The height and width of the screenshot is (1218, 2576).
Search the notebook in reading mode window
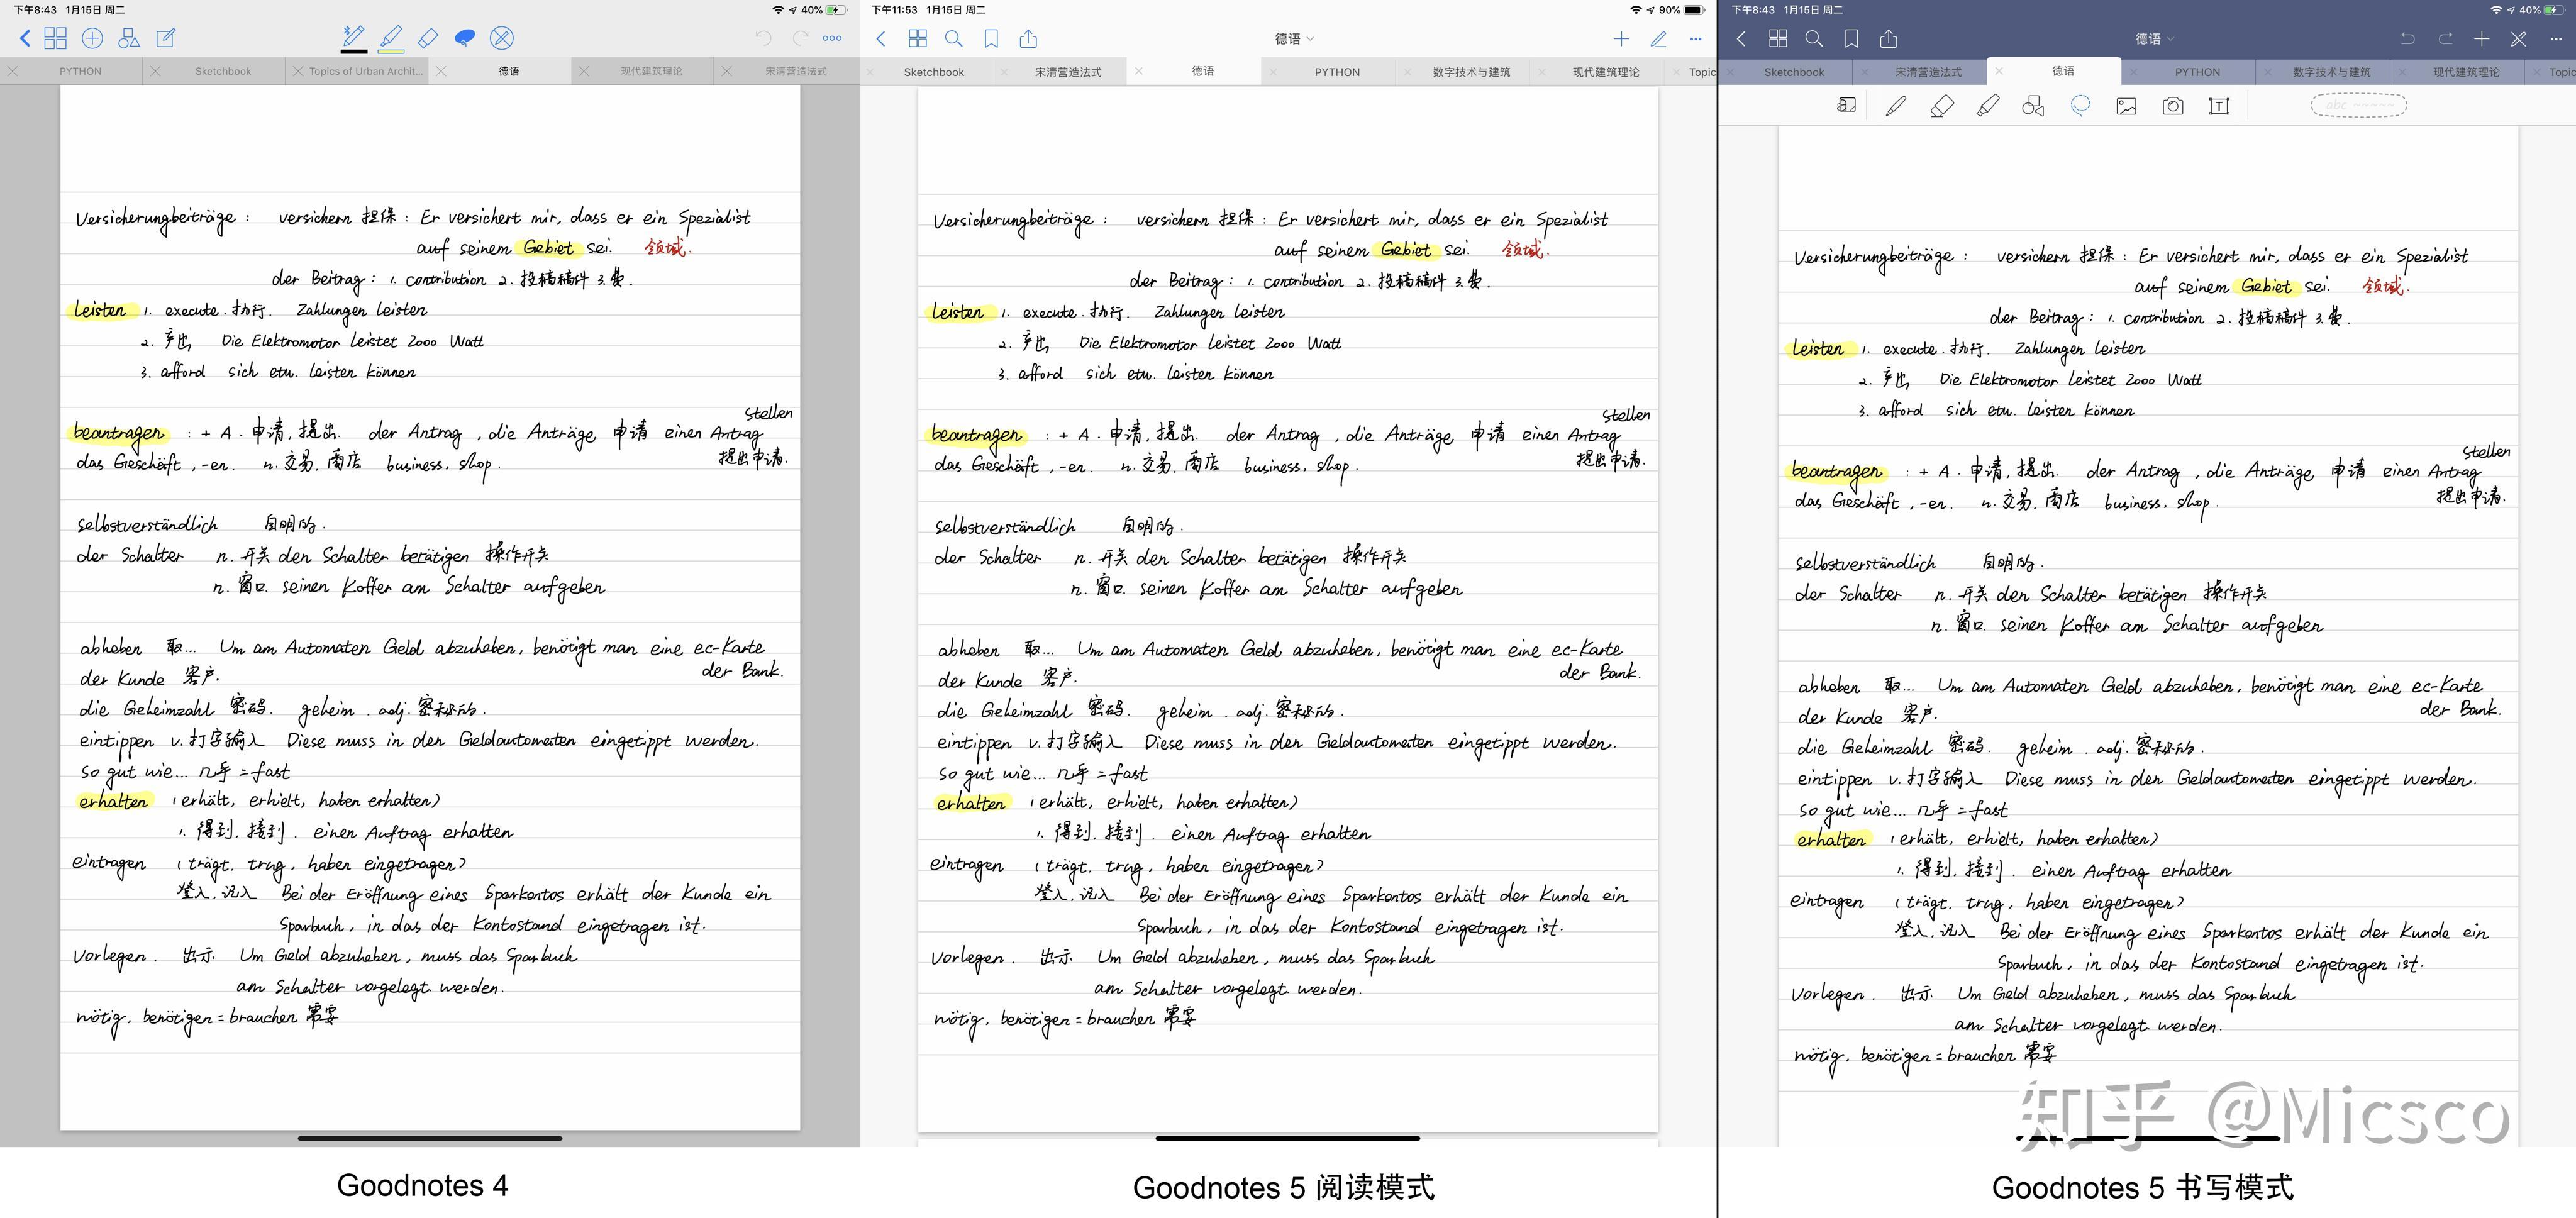coord(954,39)
